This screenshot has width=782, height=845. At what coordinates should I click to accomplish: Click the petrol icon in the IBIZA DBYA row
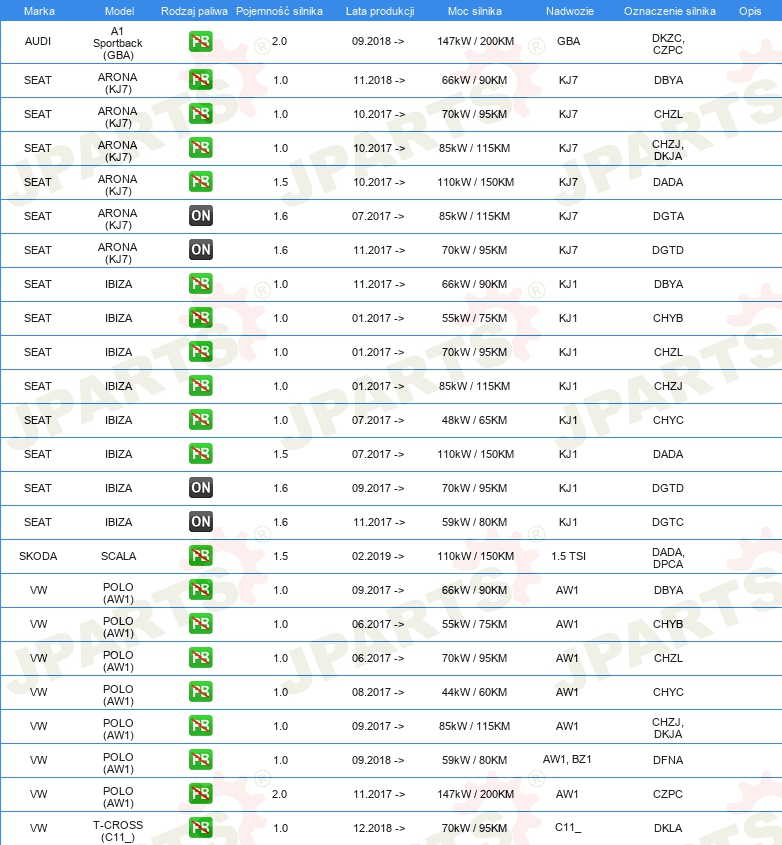(200, 283)
